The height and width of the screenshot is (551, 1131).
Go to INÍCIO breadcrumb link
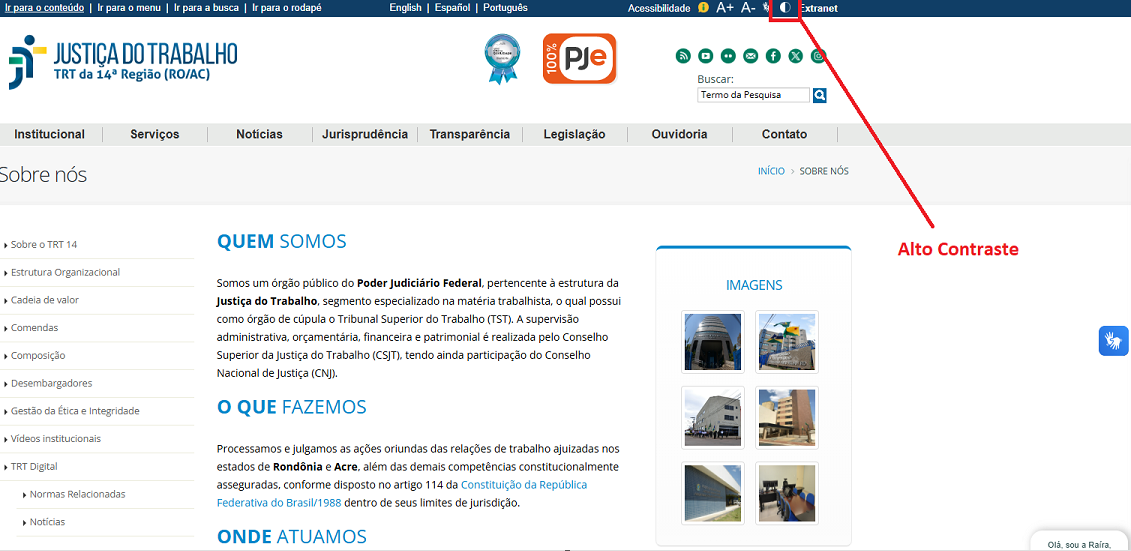771,171
